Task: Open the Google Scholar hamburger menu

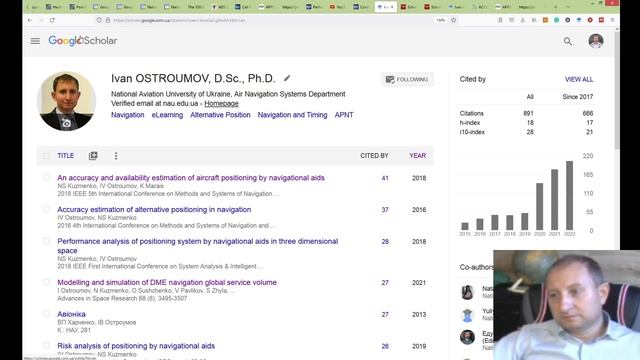Action: click(x=35, y=41)
